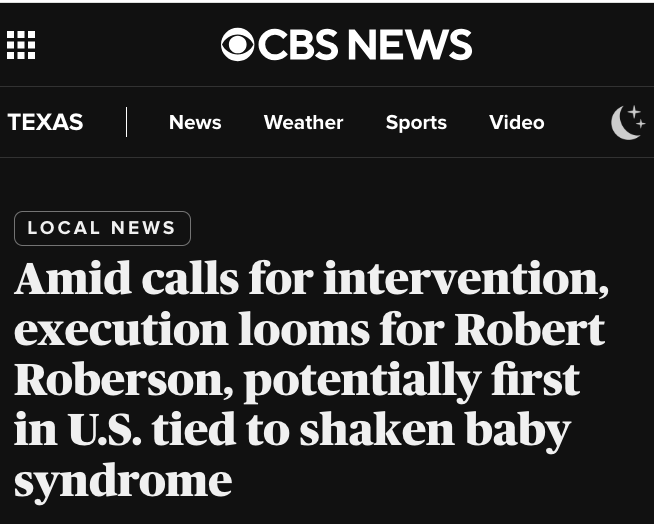Click the CBS NEWS wordmark
This screenshot has height=524, width=654.
point(365,45)
